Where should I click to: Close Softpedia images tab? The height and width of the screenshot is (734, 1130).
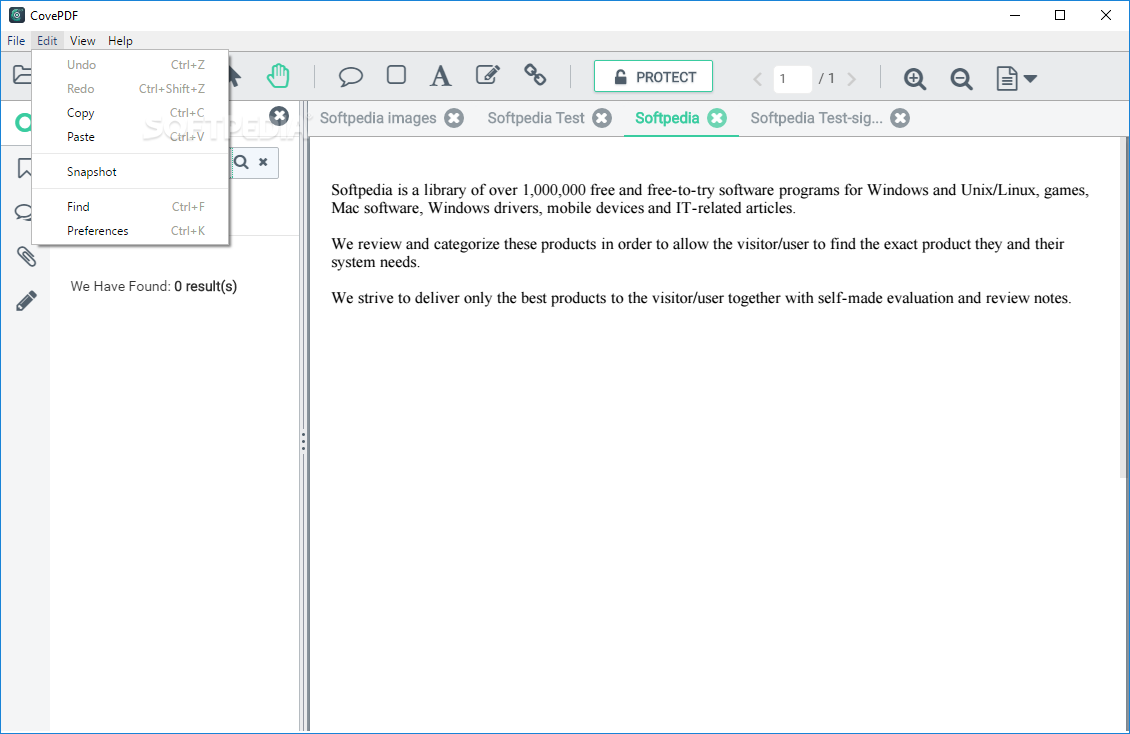point(454,118)
